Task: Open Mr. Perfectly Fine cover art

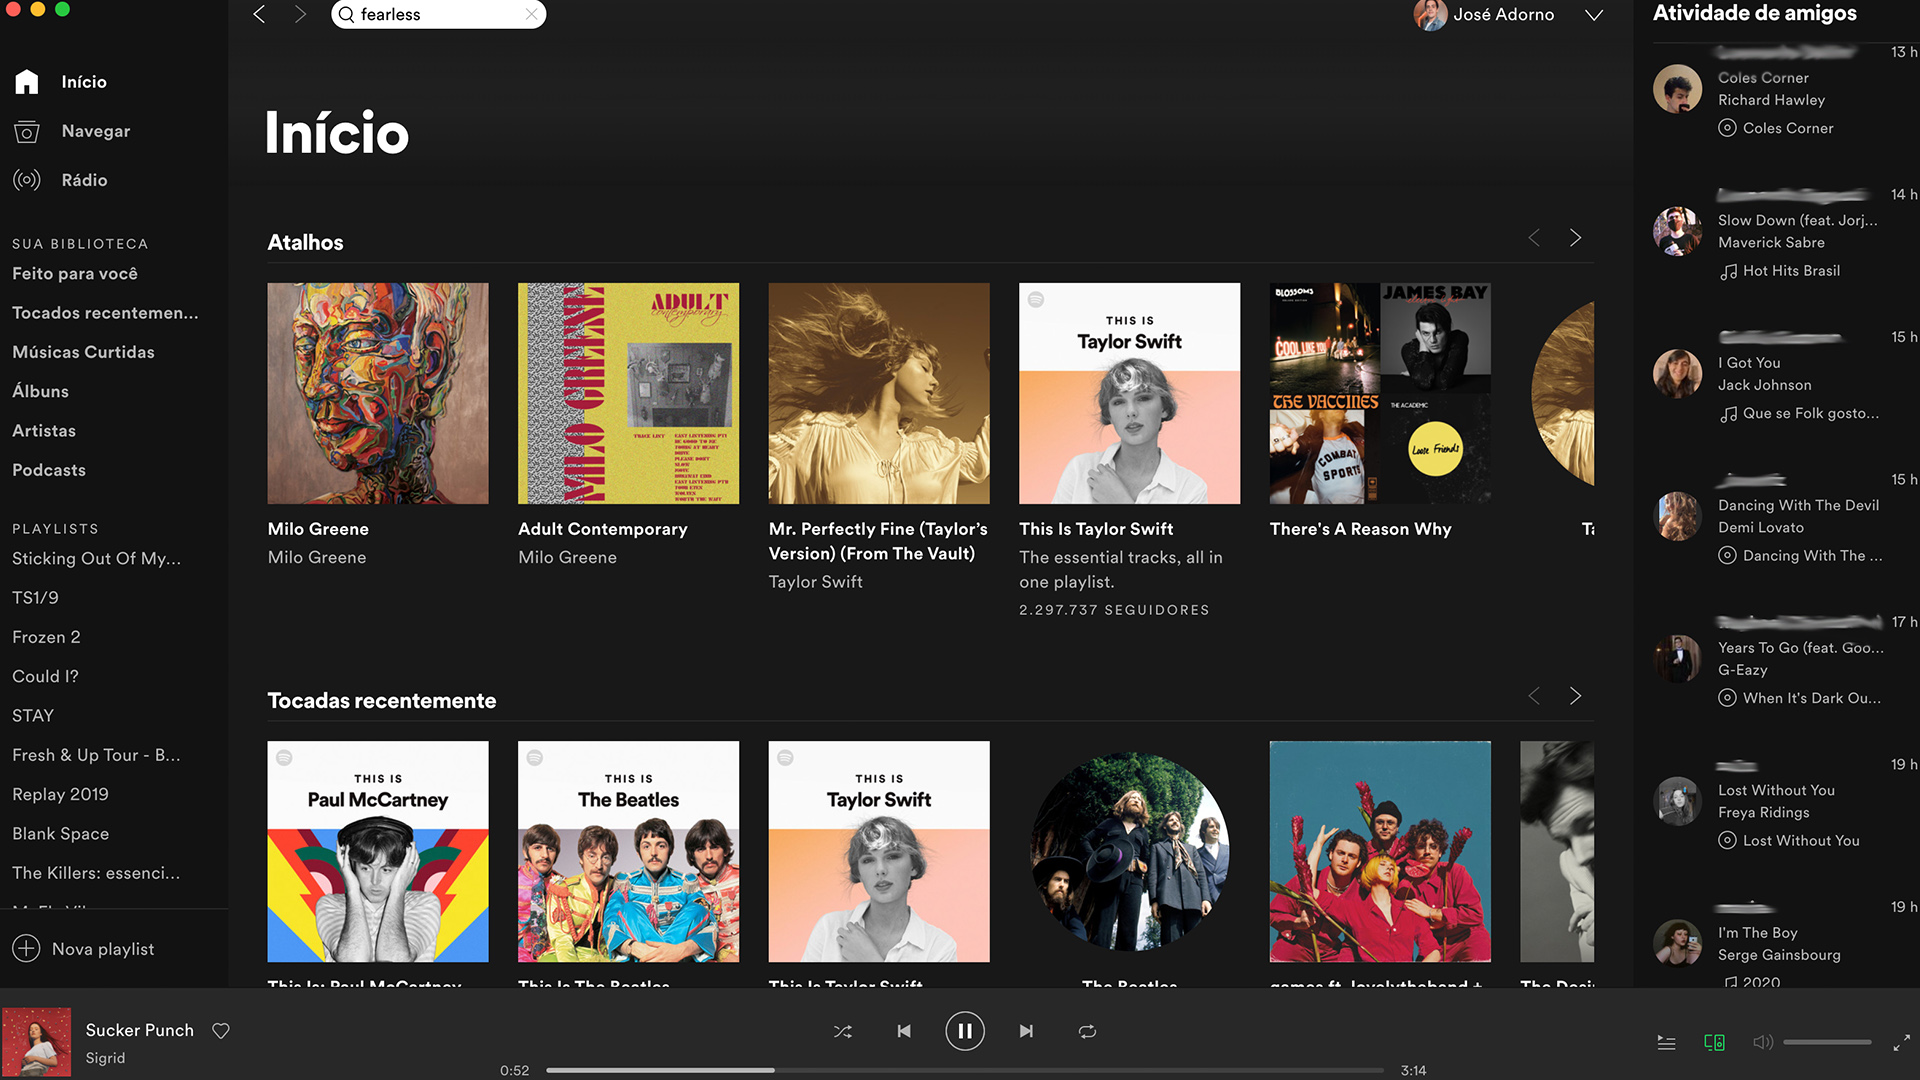Action: point(879,393)
